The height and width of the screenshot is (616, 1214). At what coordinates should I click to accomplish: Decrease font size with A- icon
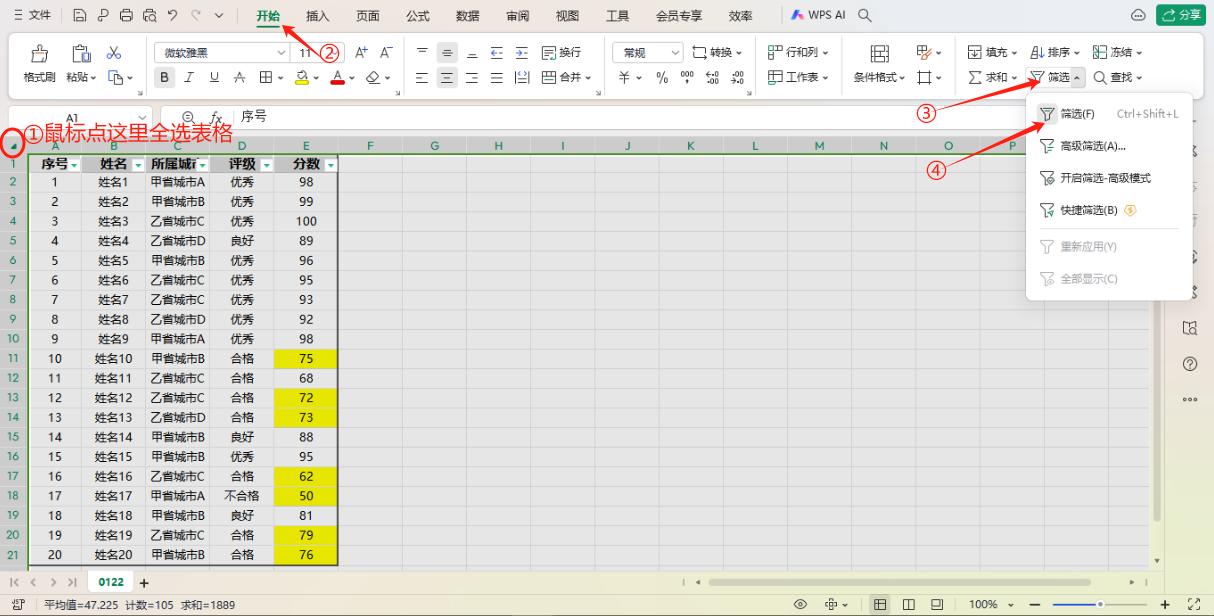386,52
